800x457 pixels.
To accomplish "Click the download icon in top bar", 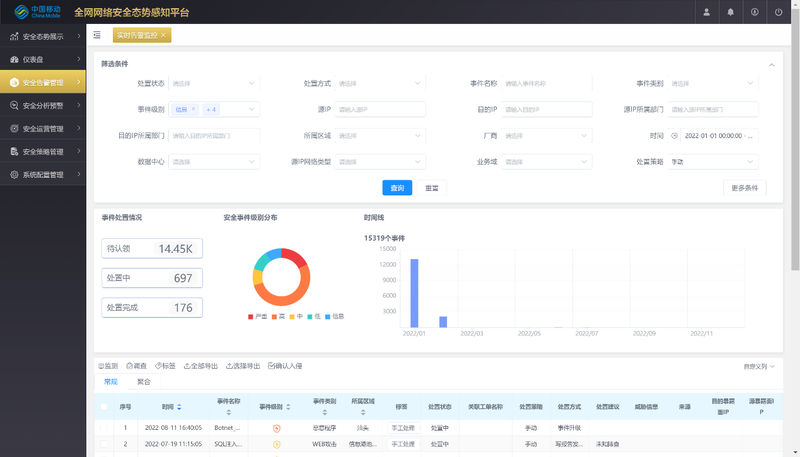I will (755, 12).
